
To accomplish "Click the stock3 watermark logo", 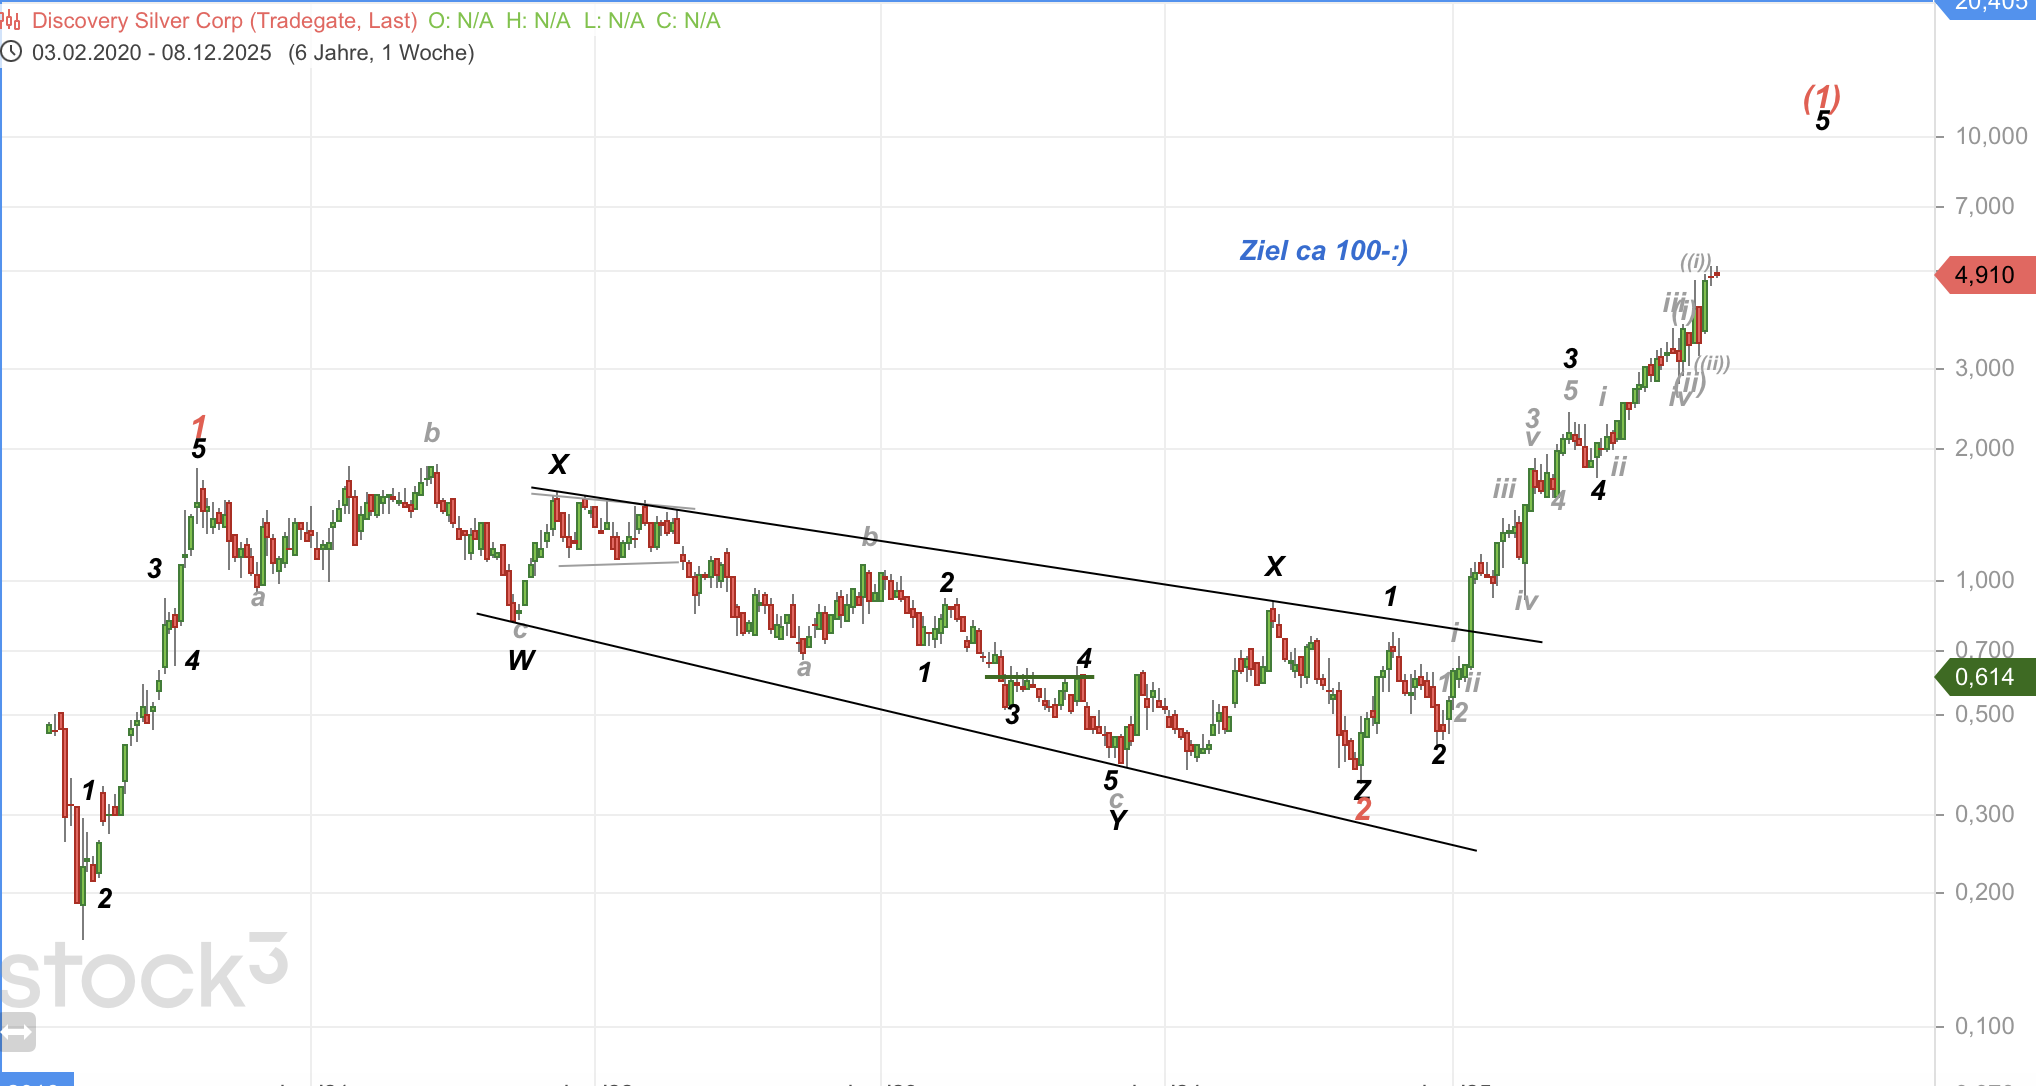I will click(140, 975).
